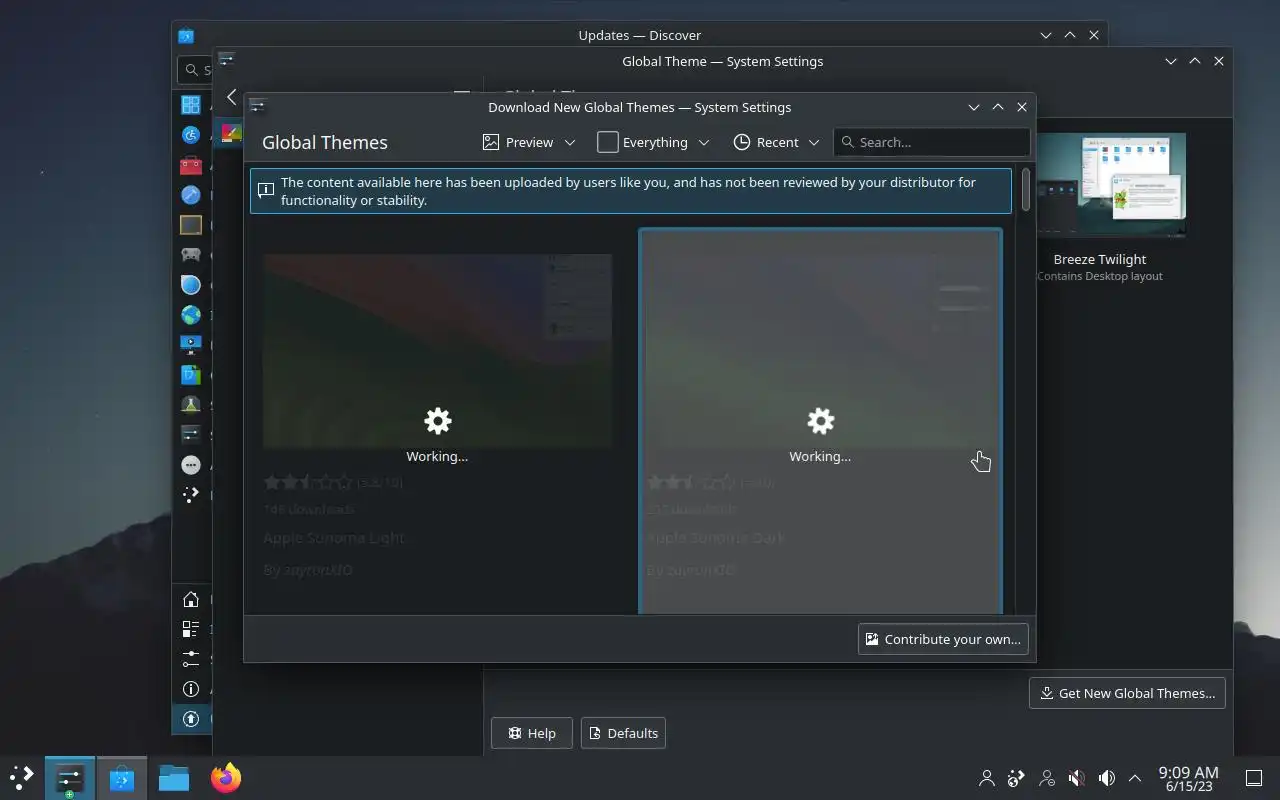Screen dimensions: 1280x800
Task: Click the Show Desktop button in the panel
Action: (1253, 778)
